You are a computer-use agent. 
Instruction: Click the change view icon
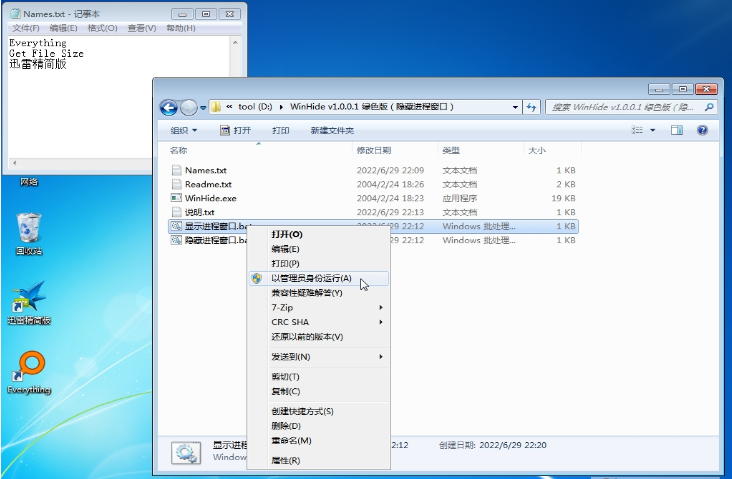point(637,130)
